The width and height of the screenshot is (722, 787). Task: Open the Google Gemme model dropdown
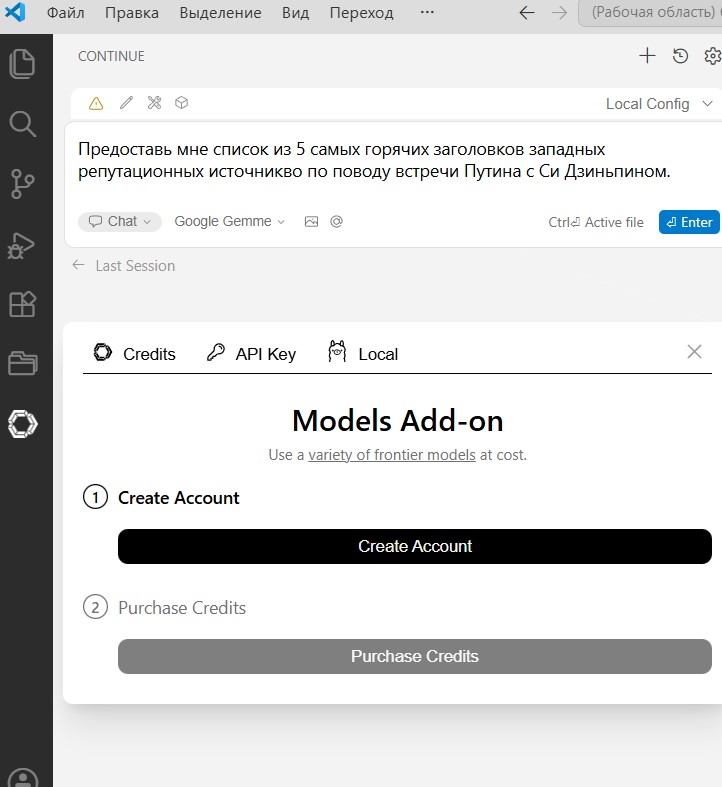229,221
